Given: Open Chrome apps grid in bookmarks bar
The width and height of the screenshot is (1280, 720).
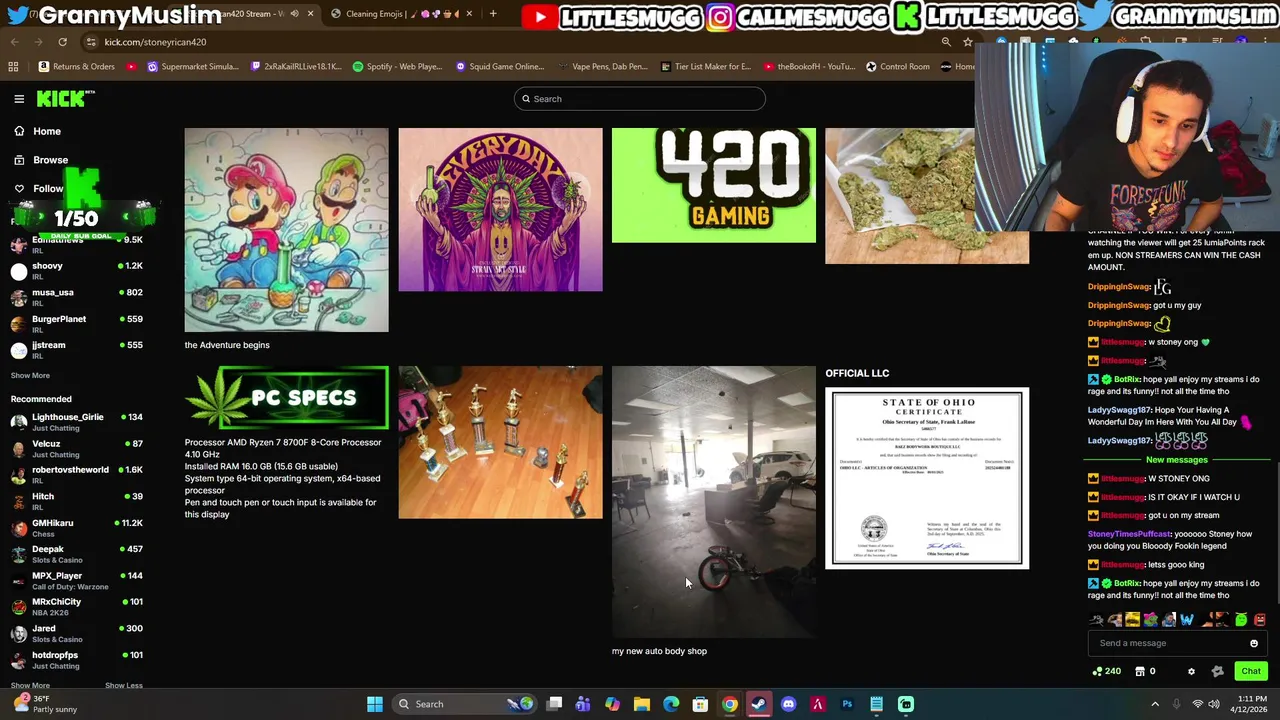Looking at the screenshot, I should [x=13, y=66].
